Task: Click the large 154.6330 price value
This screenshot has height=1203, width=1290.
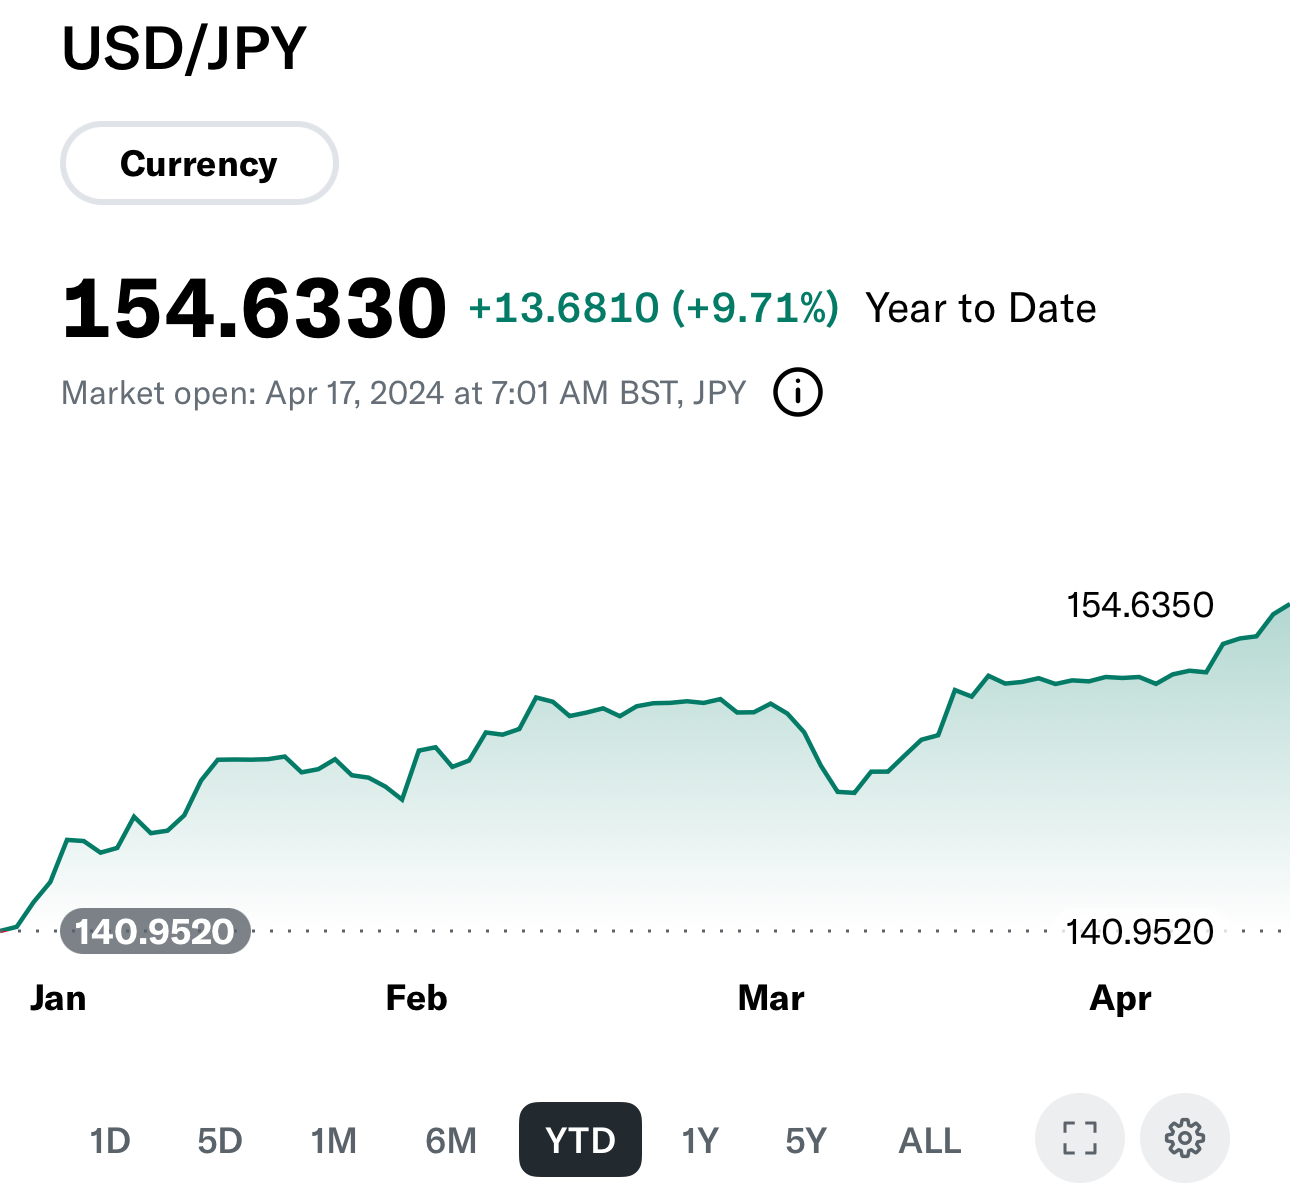Action: coord(254,308)
